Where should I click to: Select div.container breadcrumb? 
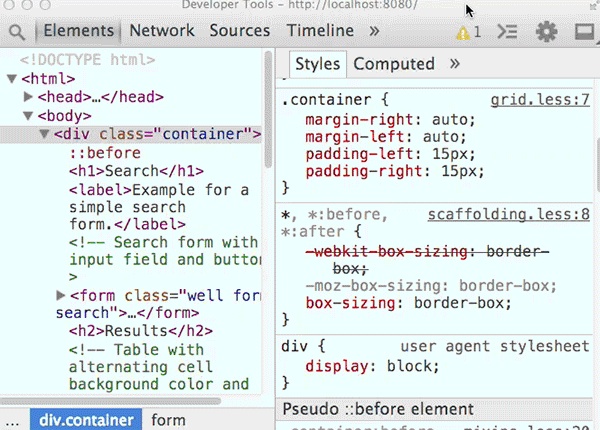point(86,420)
